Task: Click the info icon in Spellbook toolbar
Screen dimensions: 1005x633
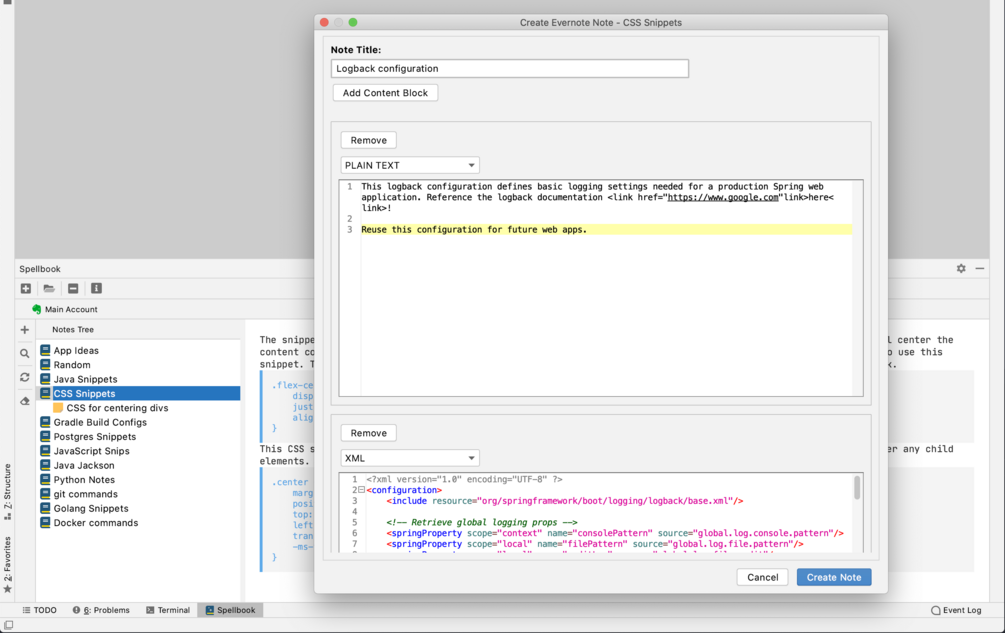Action: pos(96,288)
